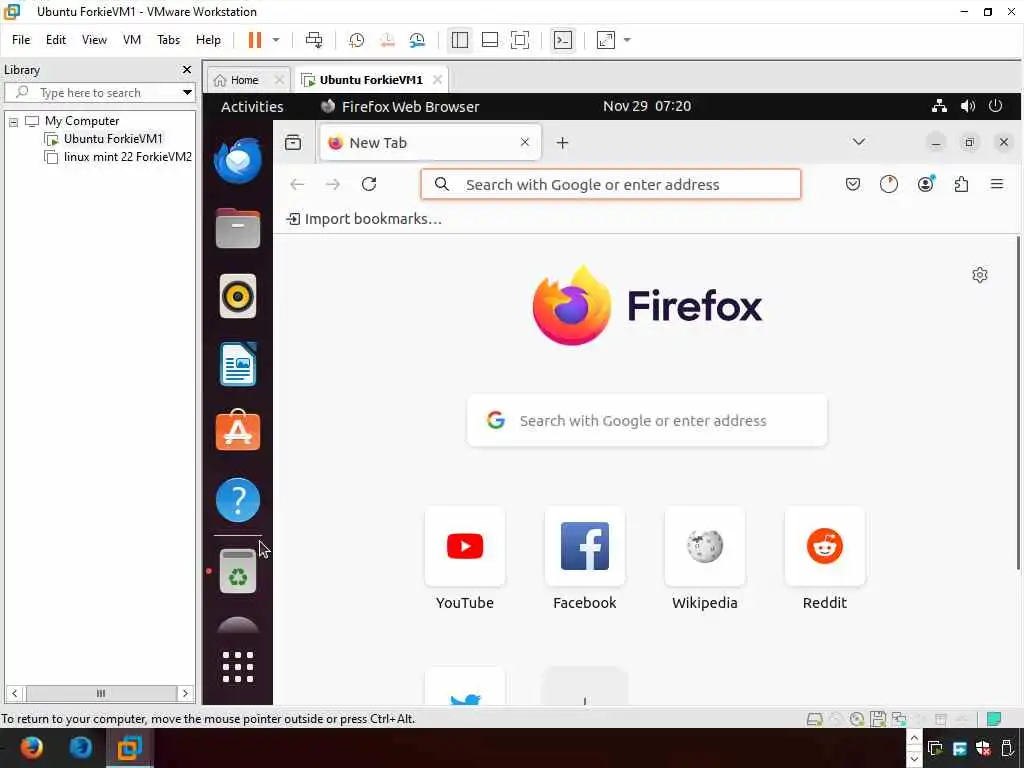
Task: Open VMware console view icon
Action: [x=563, y=40]
